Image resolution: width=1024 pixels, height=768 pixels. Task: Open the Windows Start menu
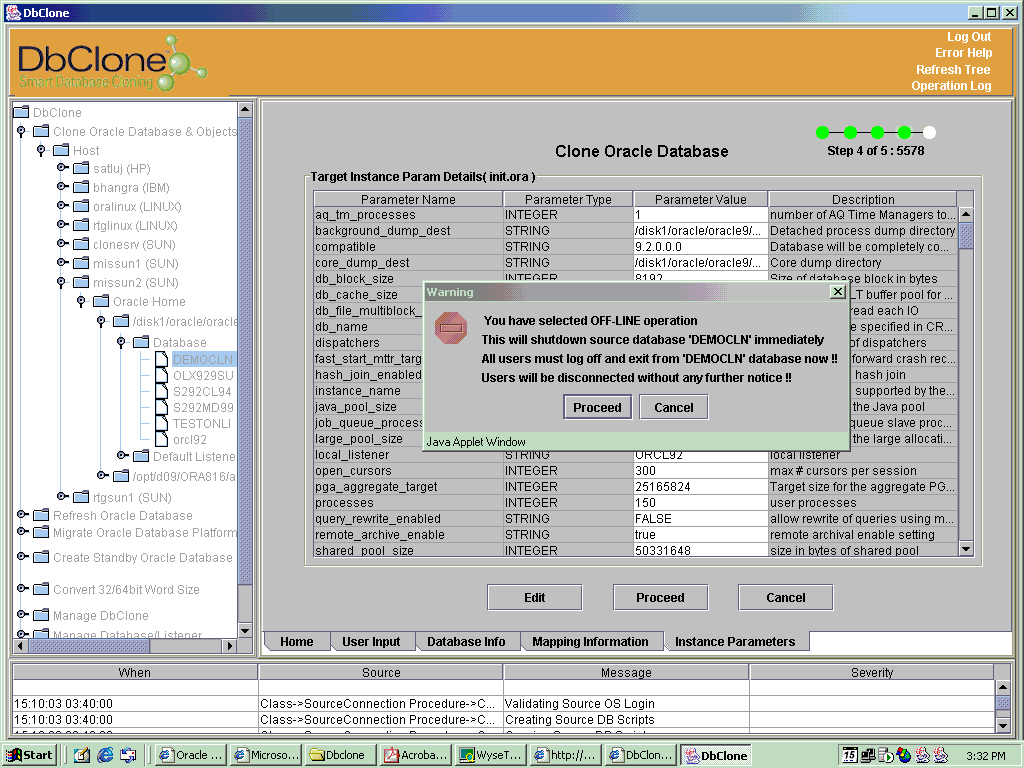point(29,755)
